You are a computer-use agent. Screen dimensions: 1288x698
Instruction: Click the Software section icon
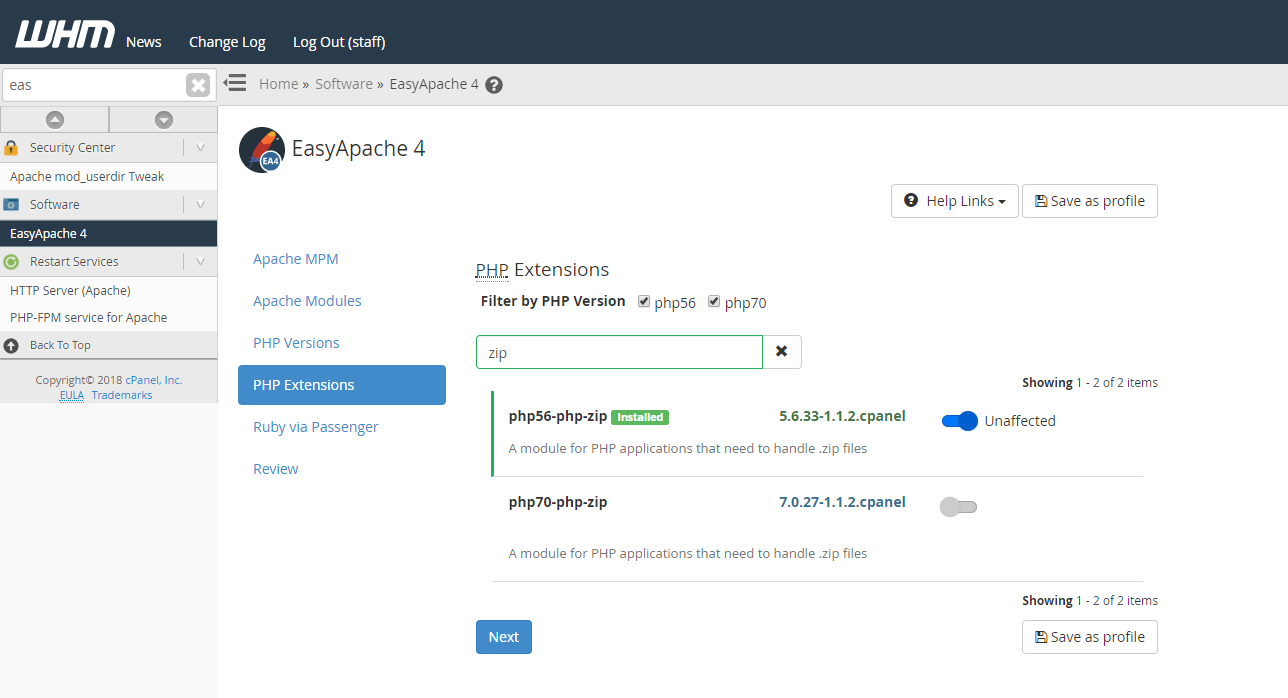click(11, 205)
